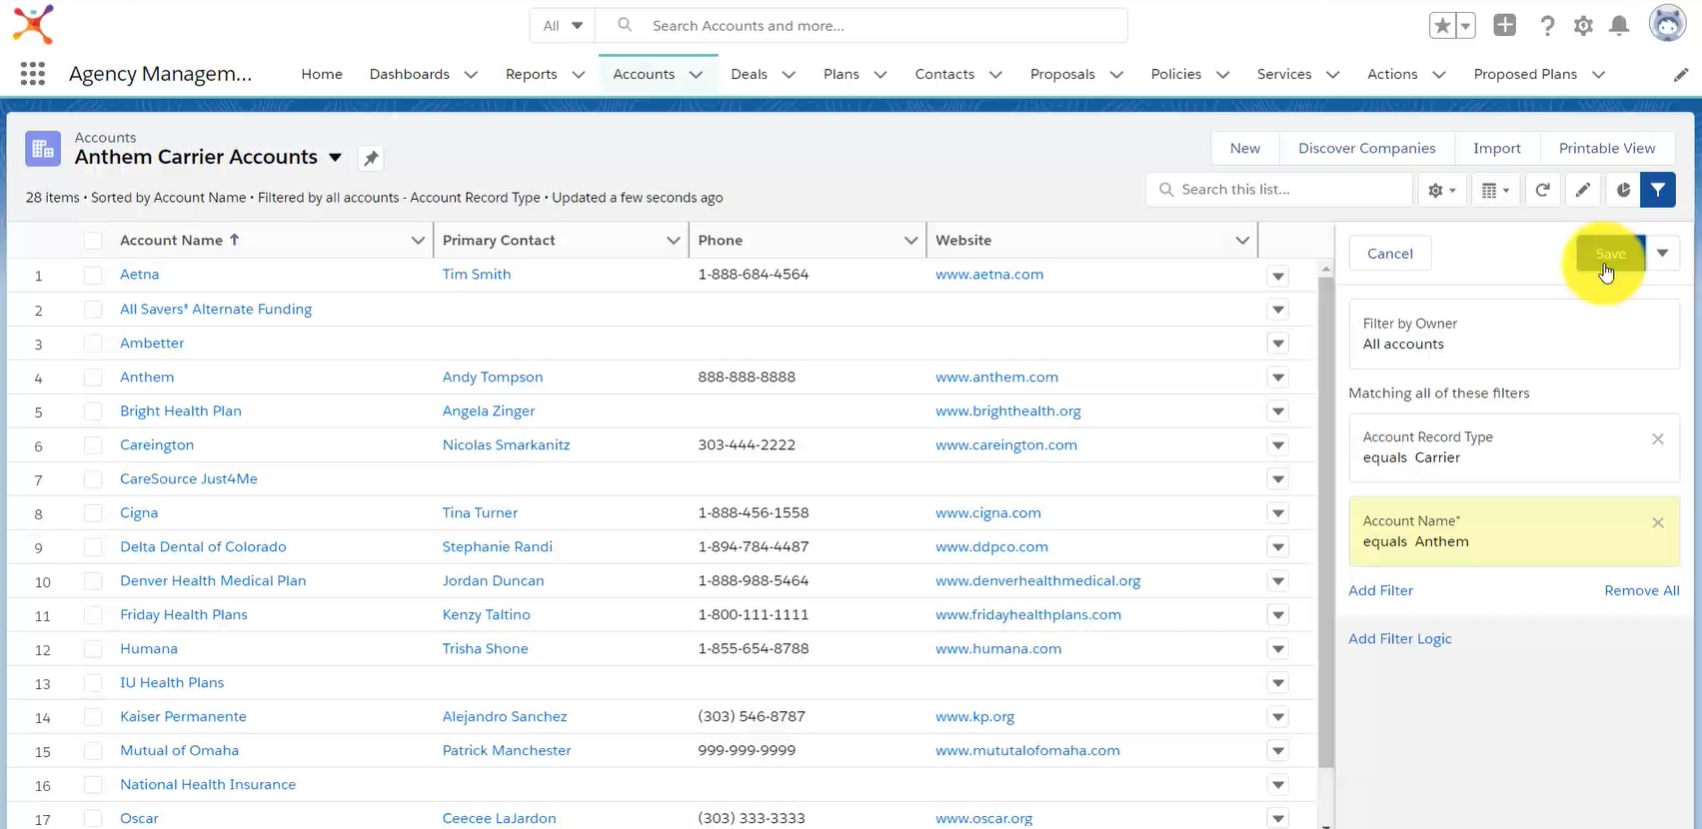Screen dimensions: 1702x829
Task: Open the Setup gear icon
Action: coord(1583,26)
